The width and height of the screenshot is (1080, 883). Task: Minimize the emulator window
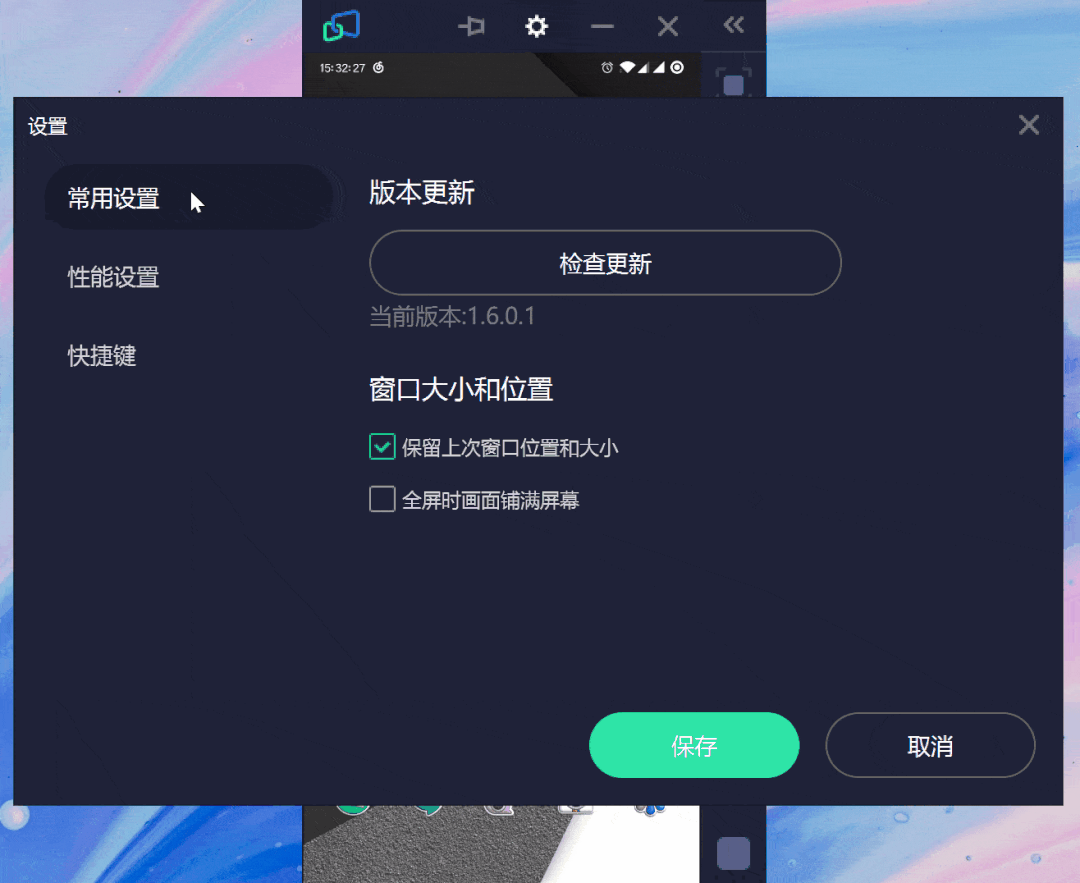(601, 27)
